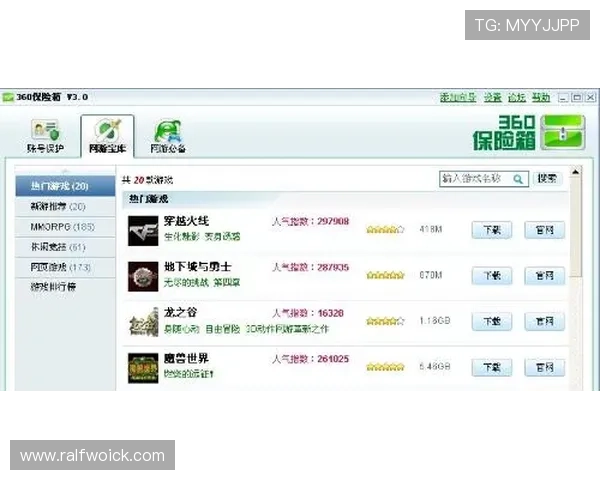This screenshot has width=600, height=480.
Task: Click the 360保险箱 title bar icon
Action: click(8, 97)
